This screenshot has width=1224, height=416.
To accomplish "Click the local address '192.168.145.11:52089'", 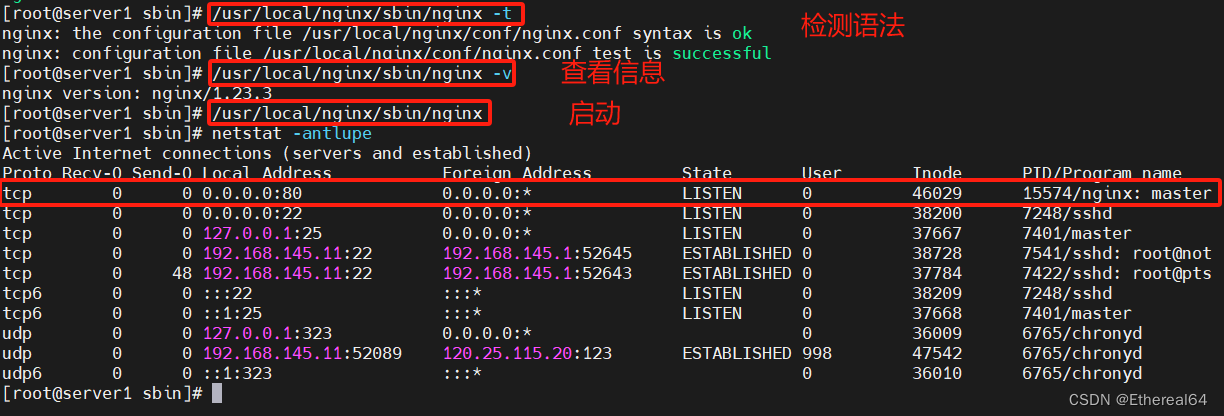I will click(302, 353).
